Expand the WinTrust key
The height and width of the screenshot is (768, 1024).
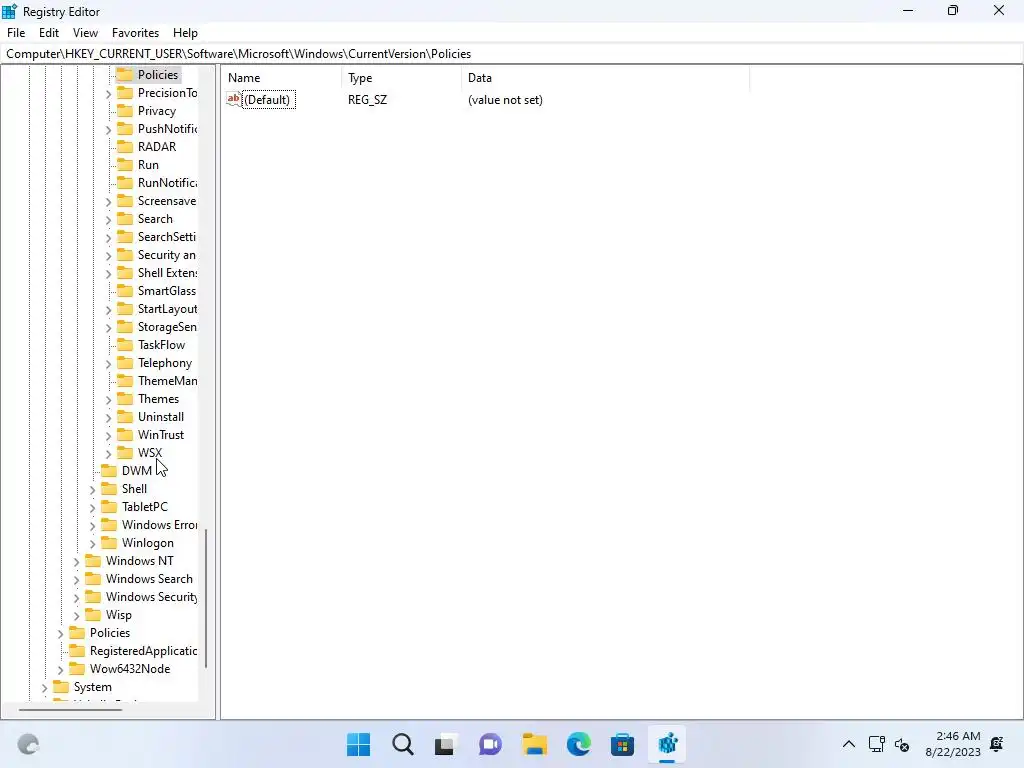(x=108, y=435)
